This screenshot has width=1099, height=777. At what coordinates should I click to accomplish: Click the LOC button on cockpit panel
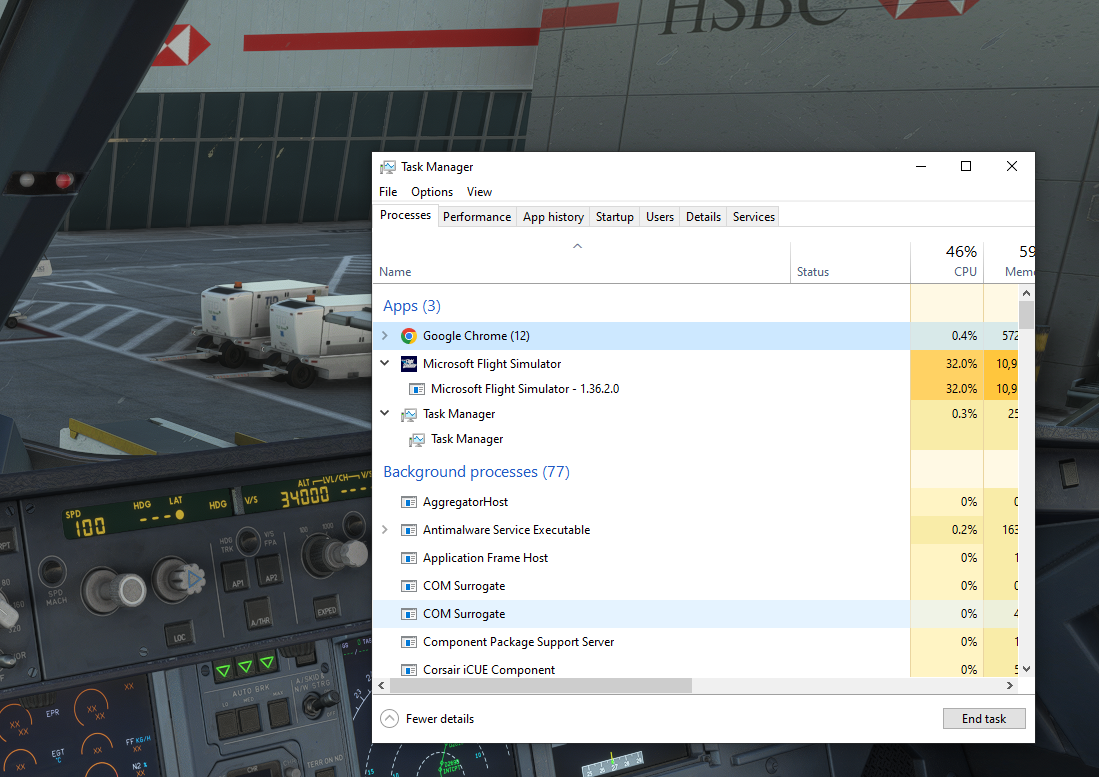pyautogui.click(x=179, y=634)
